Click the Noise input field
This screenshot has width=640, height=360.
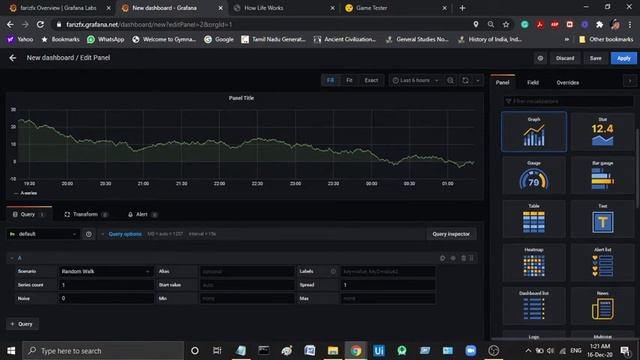pyautogui.click(x=106, y=298)
